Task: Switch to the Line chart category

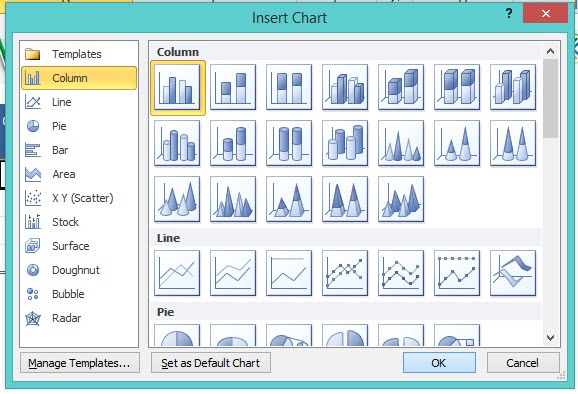Action: pos(79,102)
